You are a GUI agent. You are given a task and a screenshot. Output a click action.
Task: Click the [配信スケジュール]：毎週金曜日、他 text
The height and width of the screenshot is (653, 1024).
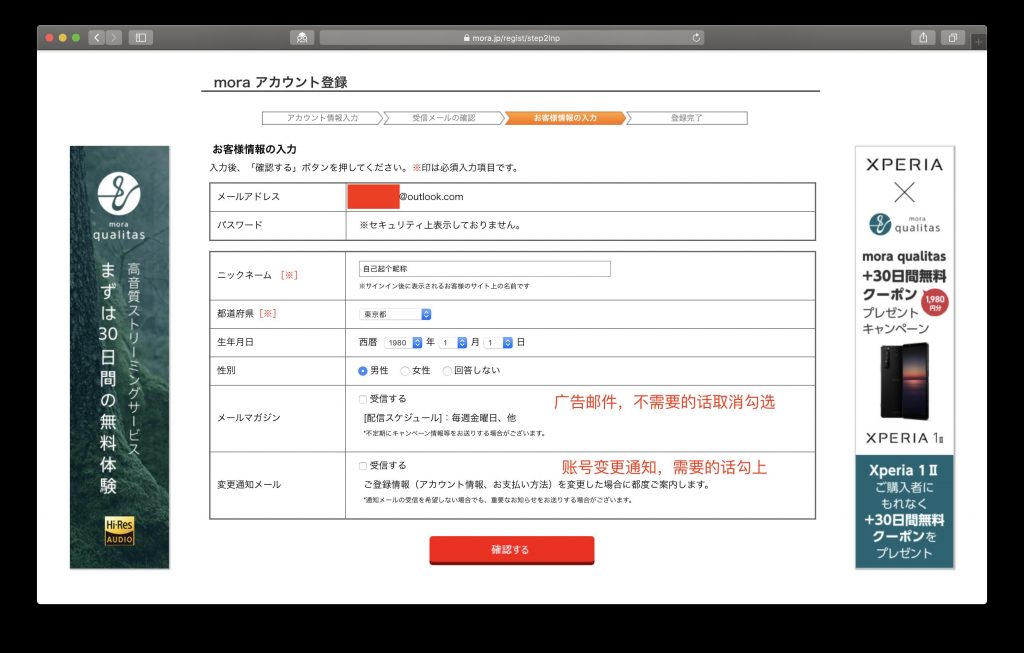click(440, 418)
